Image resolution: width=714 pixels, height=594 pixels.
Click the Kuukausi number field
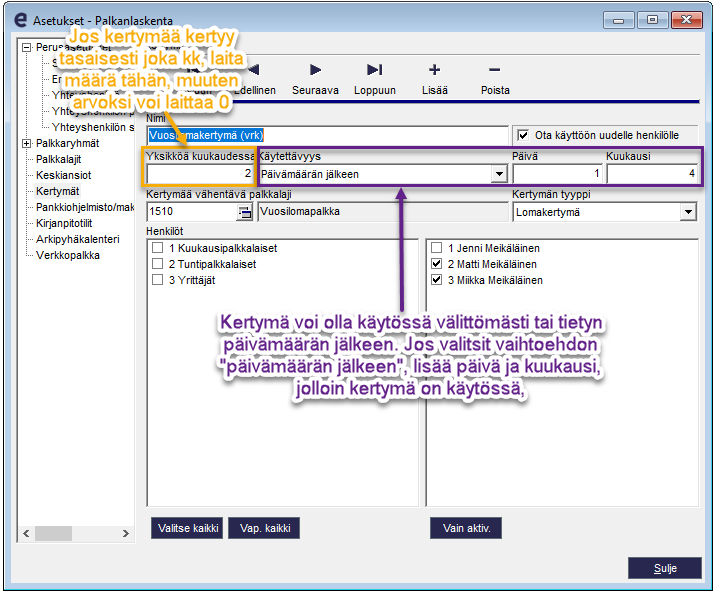(x=652, y=174)
